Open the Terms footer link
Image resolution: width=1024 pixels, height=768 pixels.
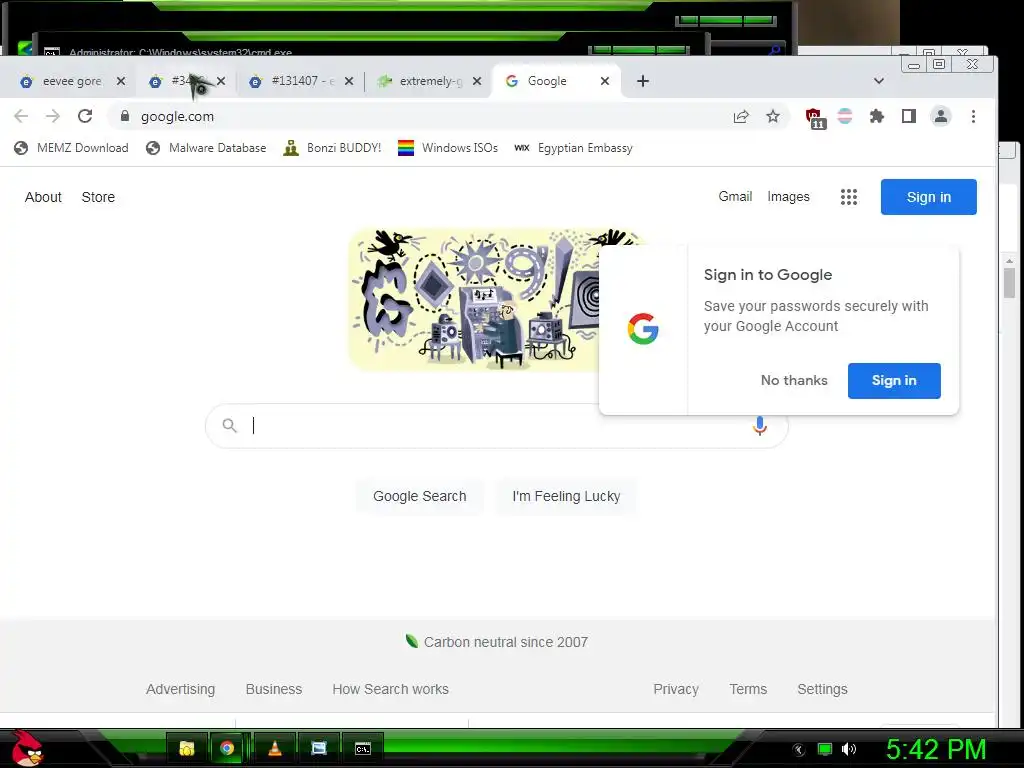[x=748, y=689]
